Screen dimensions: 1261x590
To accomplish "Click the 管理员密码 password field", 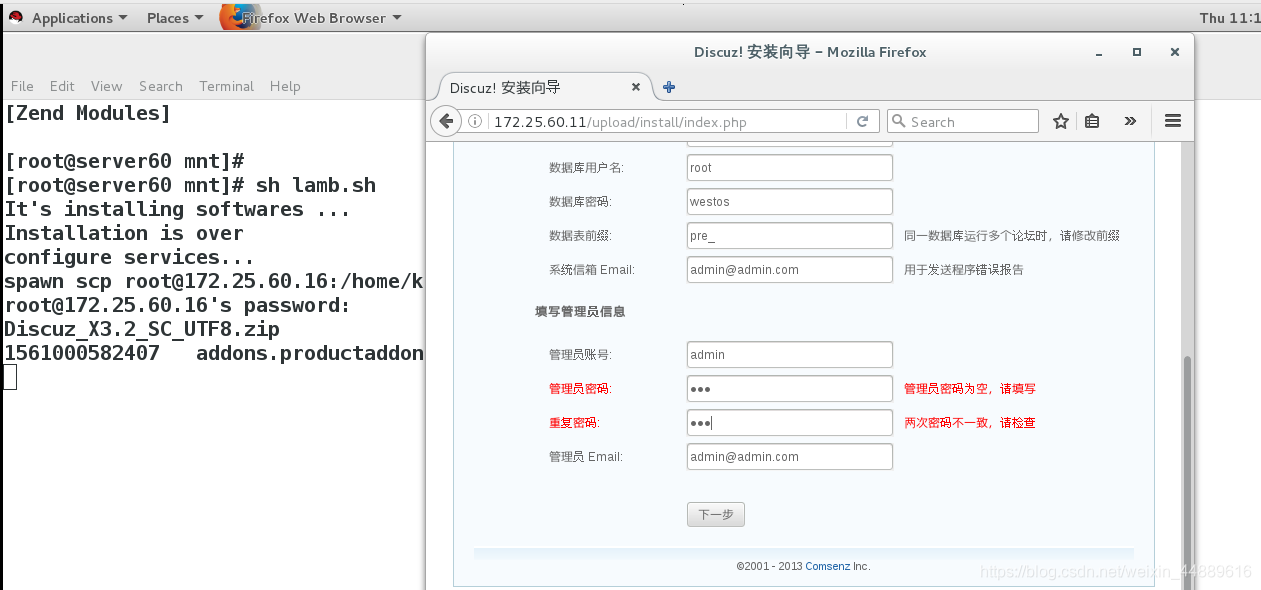I will click(790, 389).
